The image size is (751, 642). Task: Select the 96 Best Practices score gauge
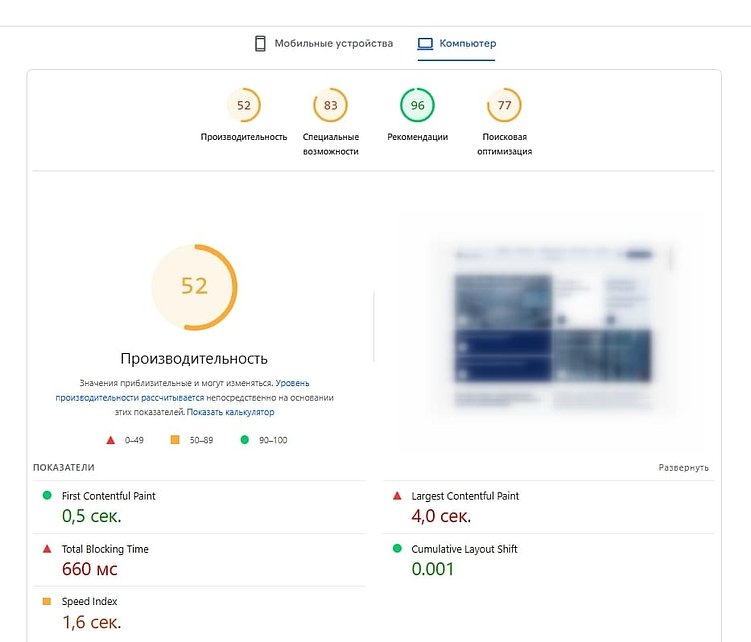click(418, 105)
